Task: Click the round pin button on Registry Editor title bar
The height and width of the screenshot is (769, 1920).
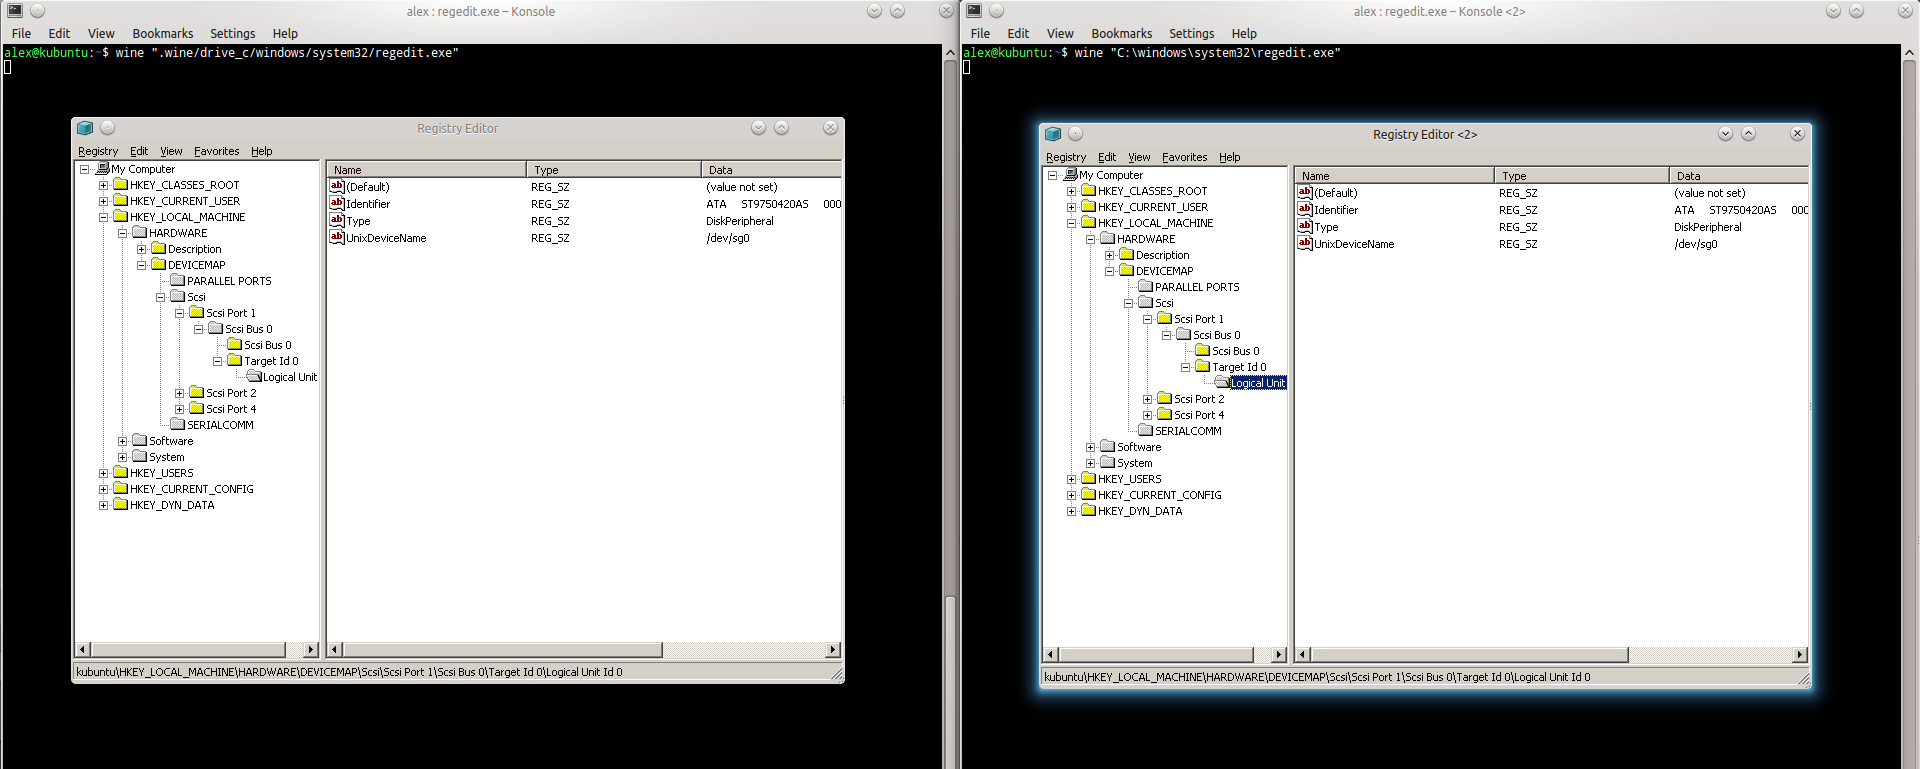Action: [107, 128]
